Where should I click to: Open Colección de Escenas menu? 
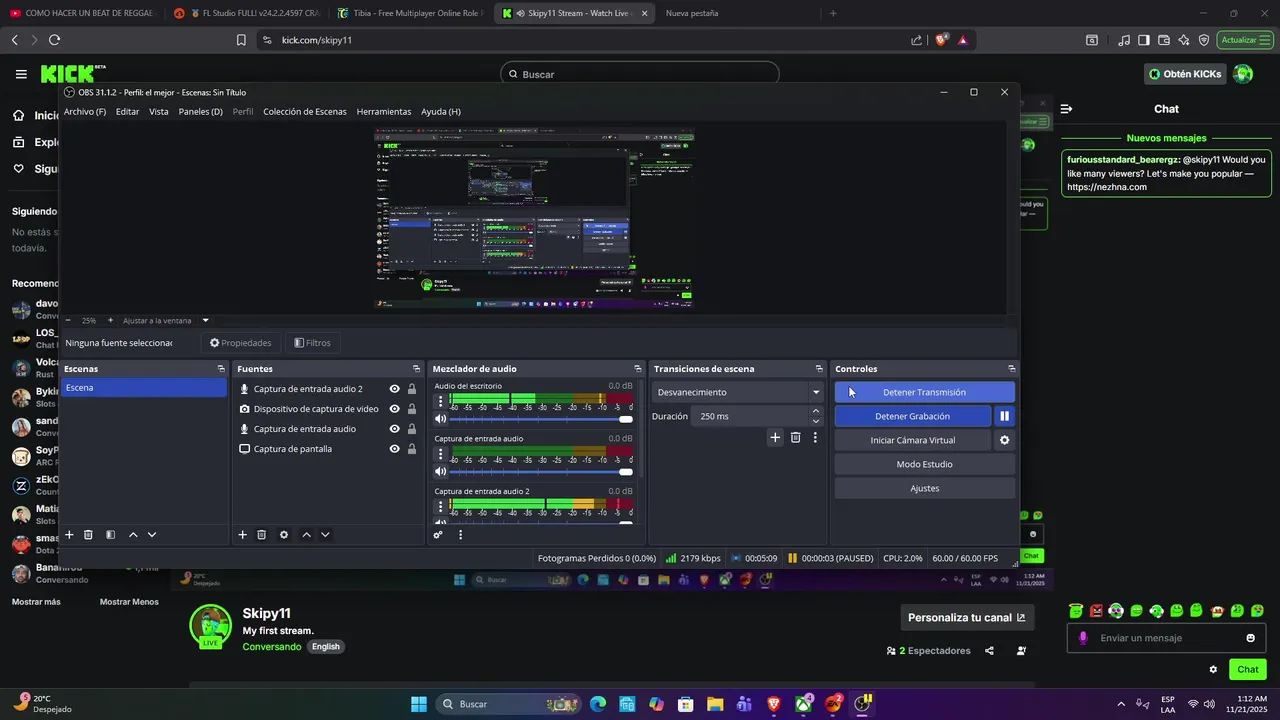point(305,111)
